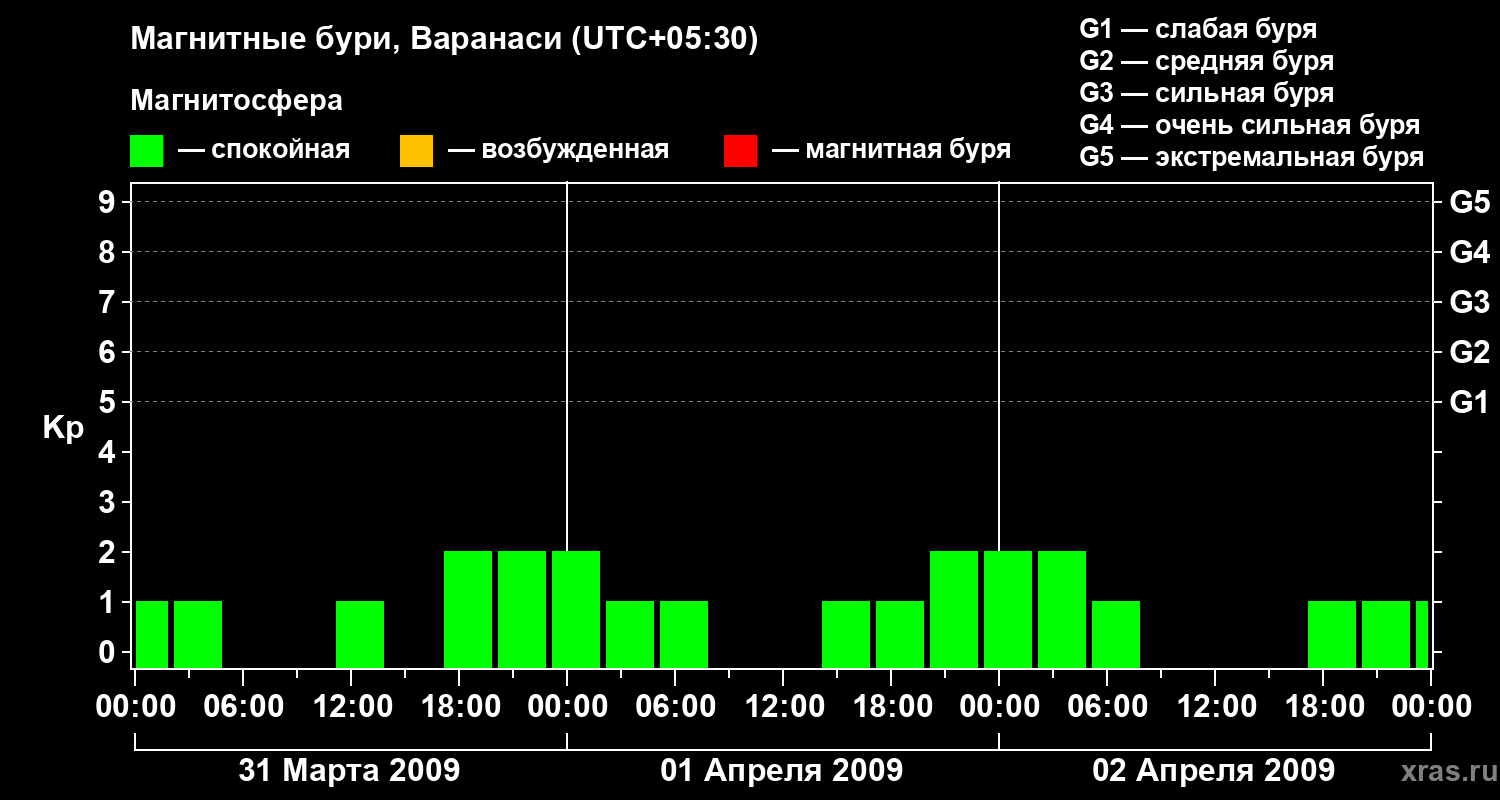Select the line "G5 — экстремальная буря"
The height and width of the screenshot is (800, 1500).
click(x=1252, y=157)
